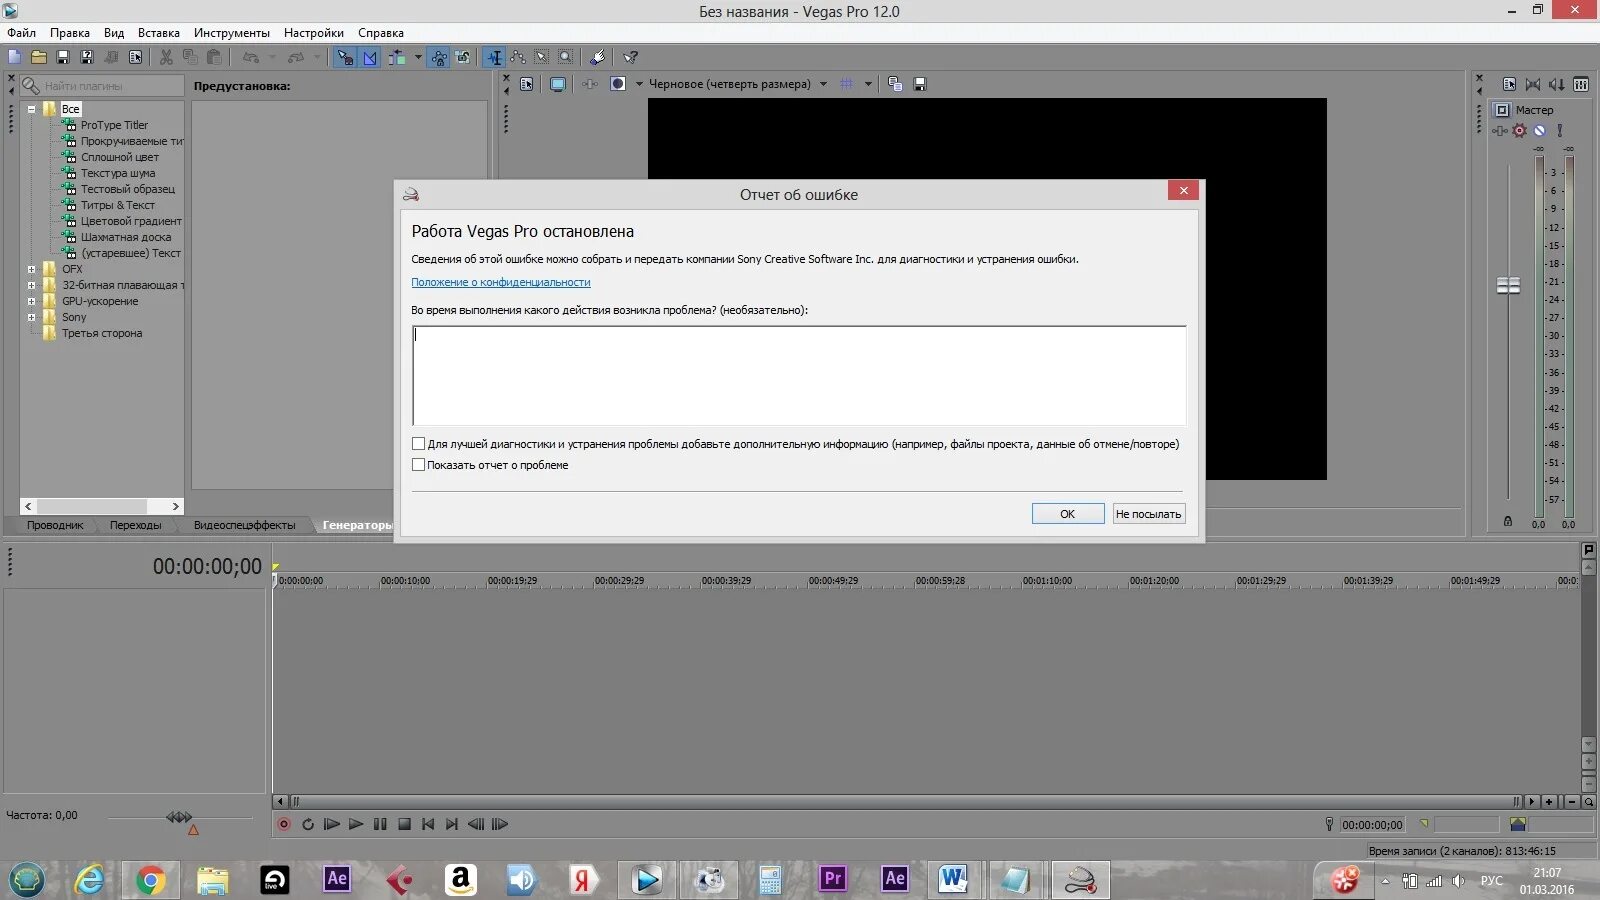Open the overlays grid dropdown arrow

(868, 84)
